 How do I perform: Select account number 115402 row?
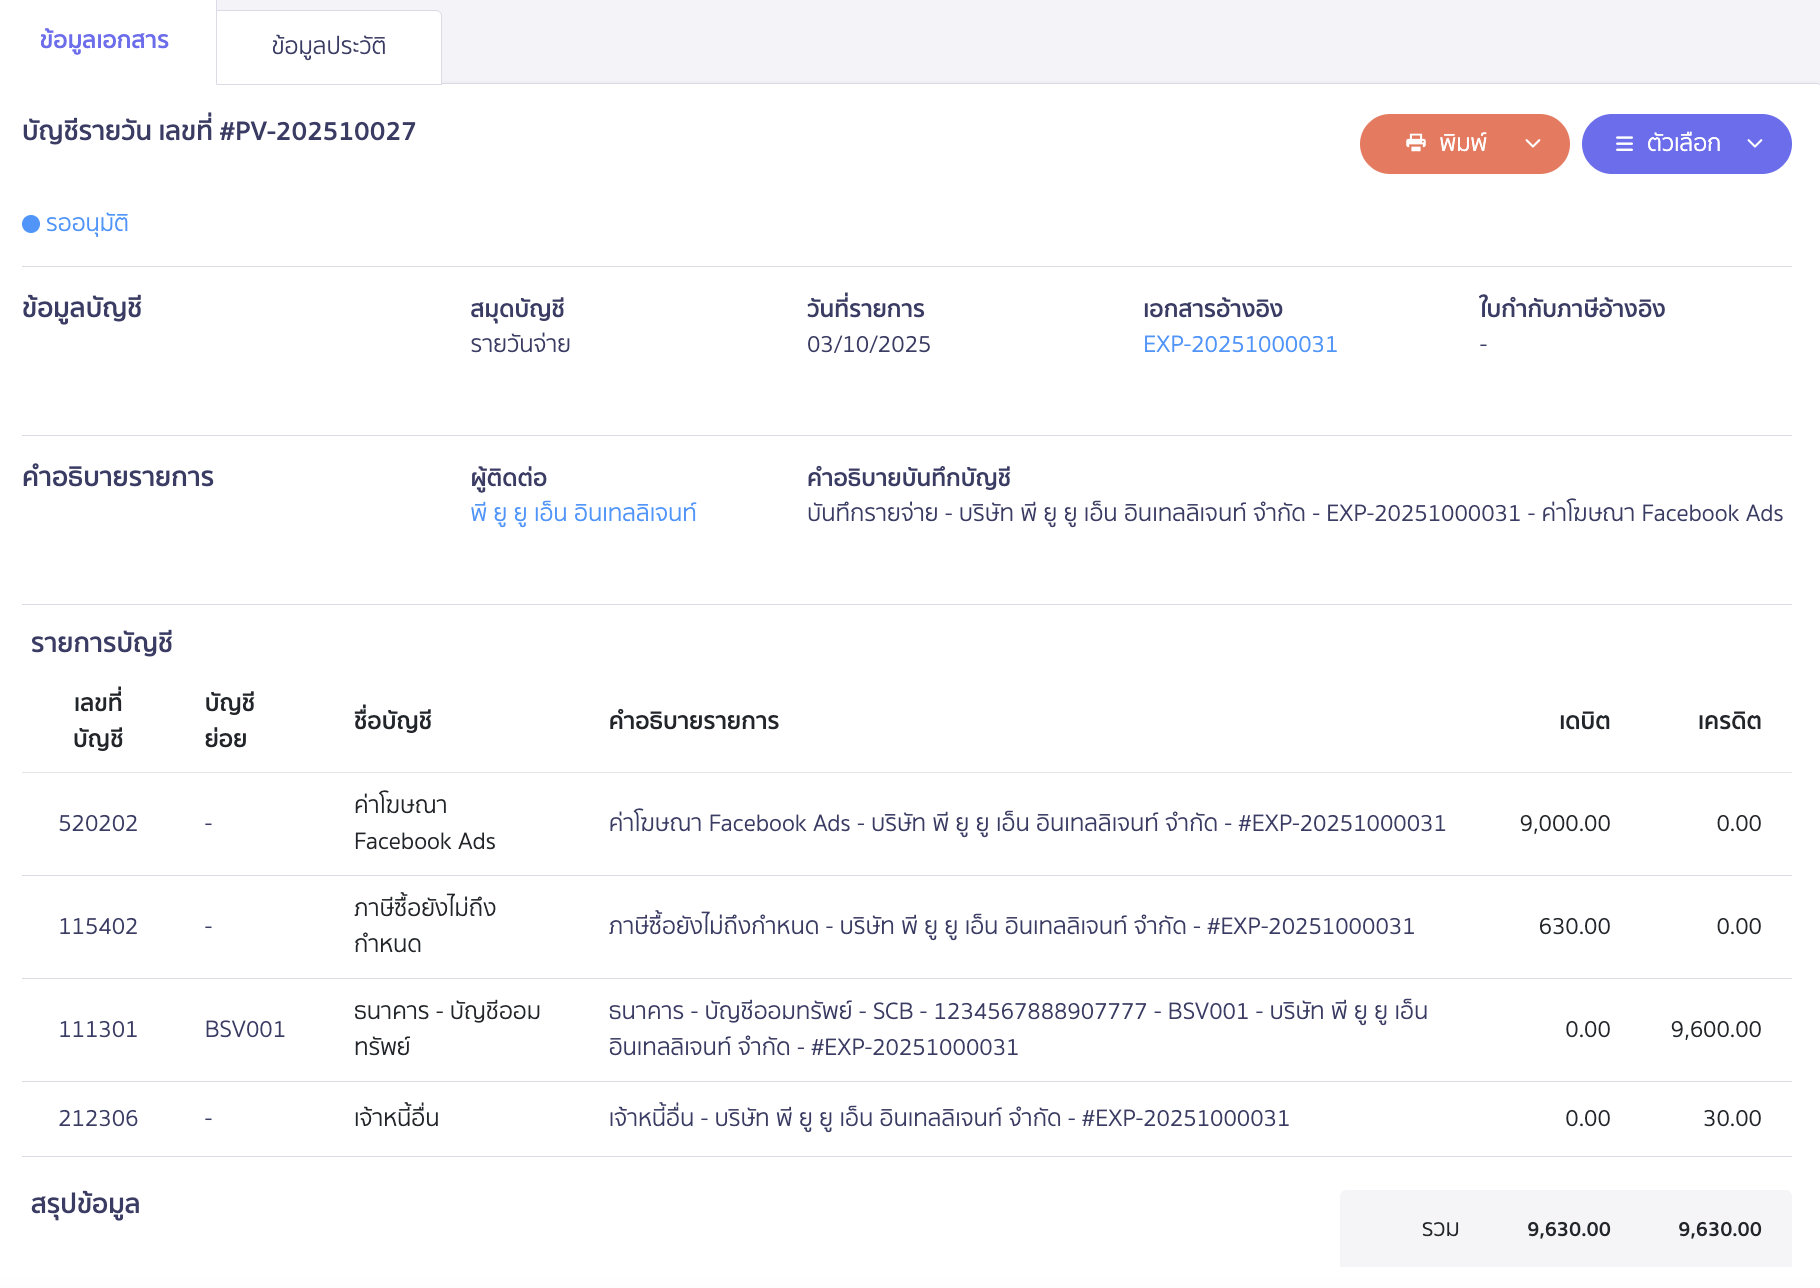point(98,926)
